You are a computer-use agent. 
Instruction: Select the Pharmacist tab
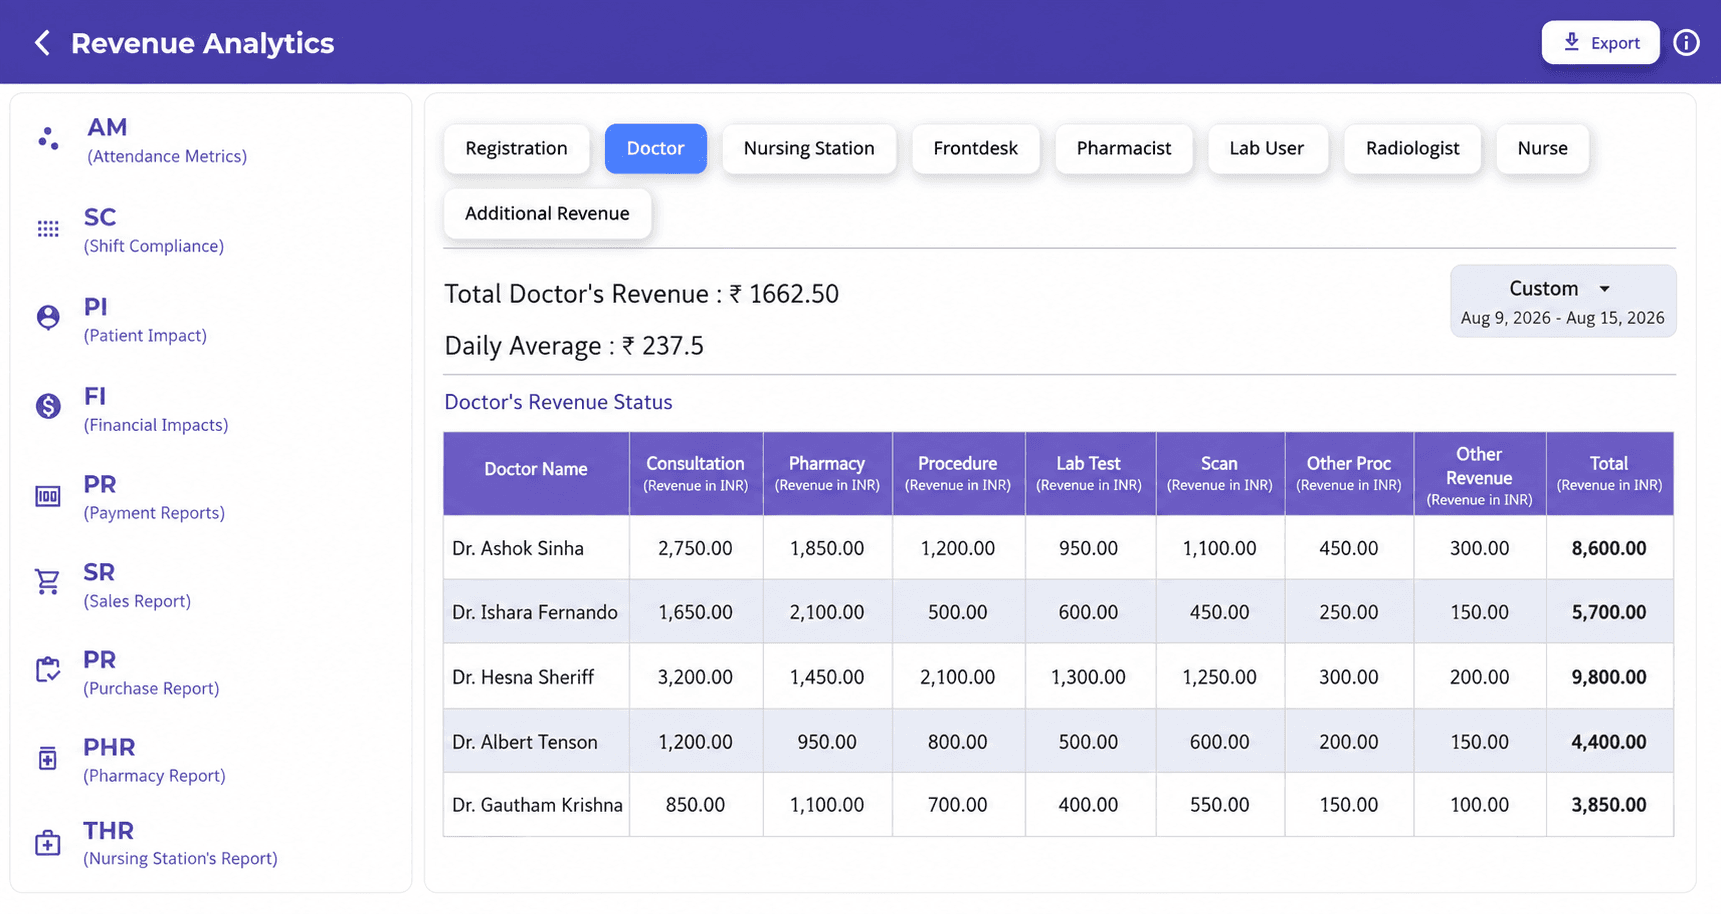[x=1124, y=149]
